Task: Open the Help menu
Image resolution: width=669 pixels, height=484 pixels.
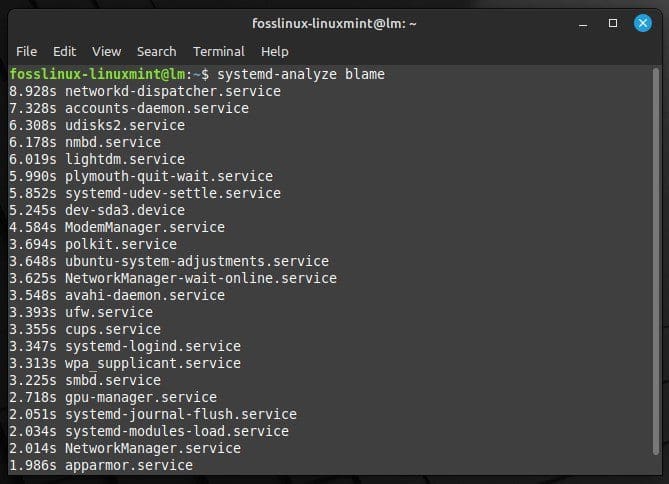Action: pyautogui.click(x=275, y=52)
